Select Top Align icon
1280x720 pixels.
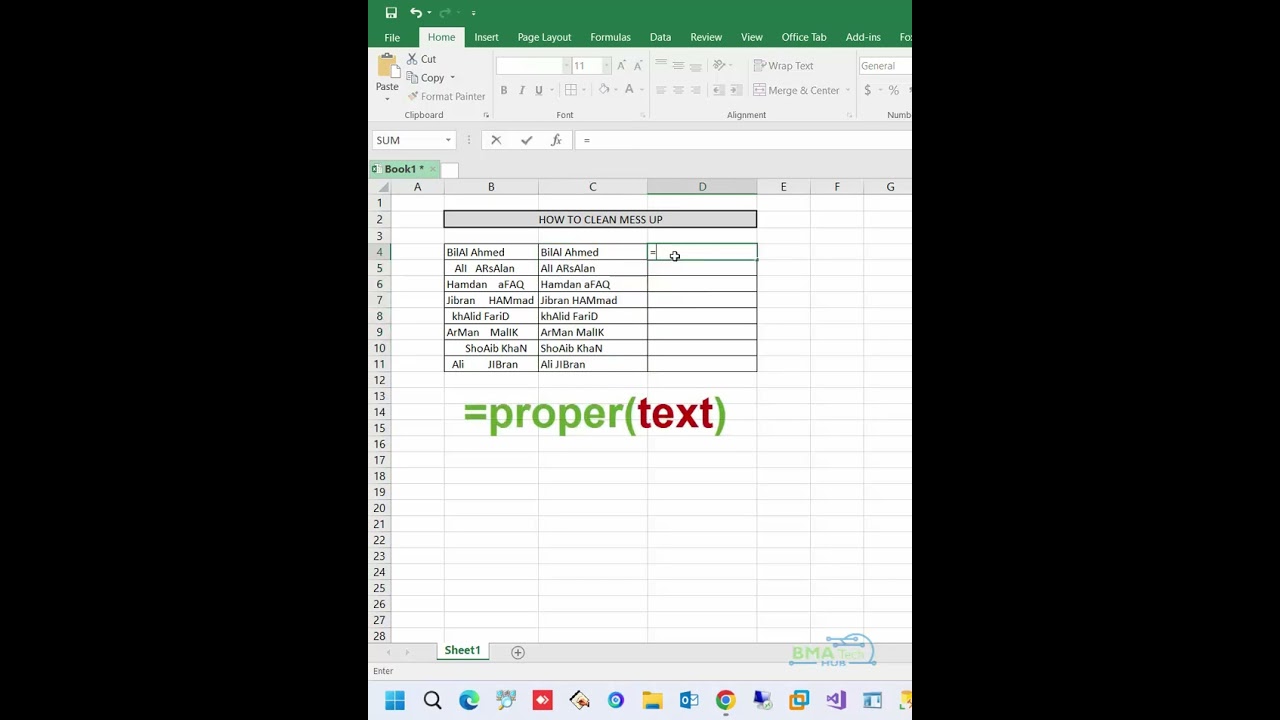coord(661,66)
